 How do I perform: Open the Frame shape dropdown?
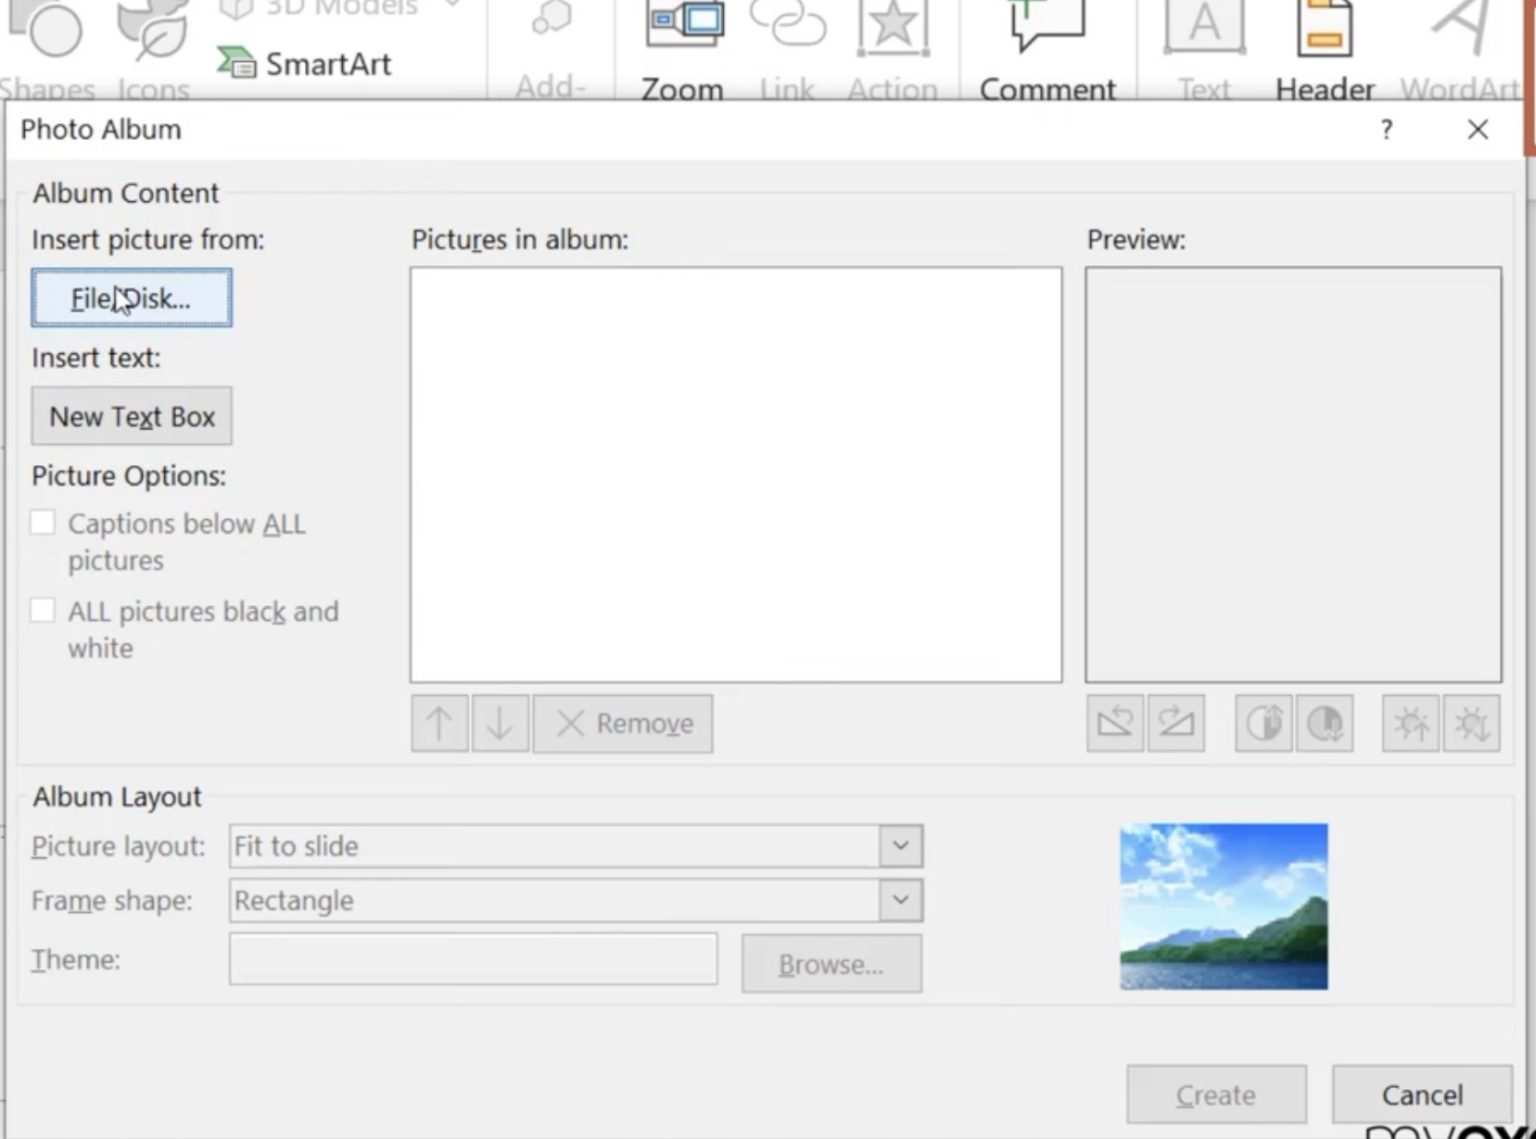click(x=901, y=900)
